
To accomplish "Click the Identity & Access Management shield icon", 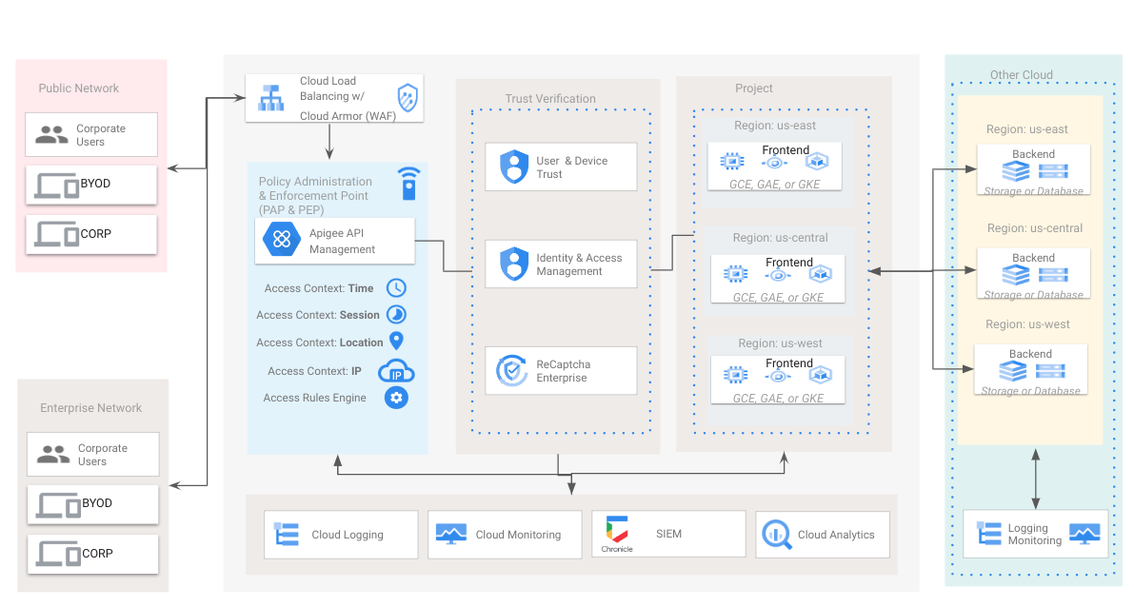I will click(514, 264).
